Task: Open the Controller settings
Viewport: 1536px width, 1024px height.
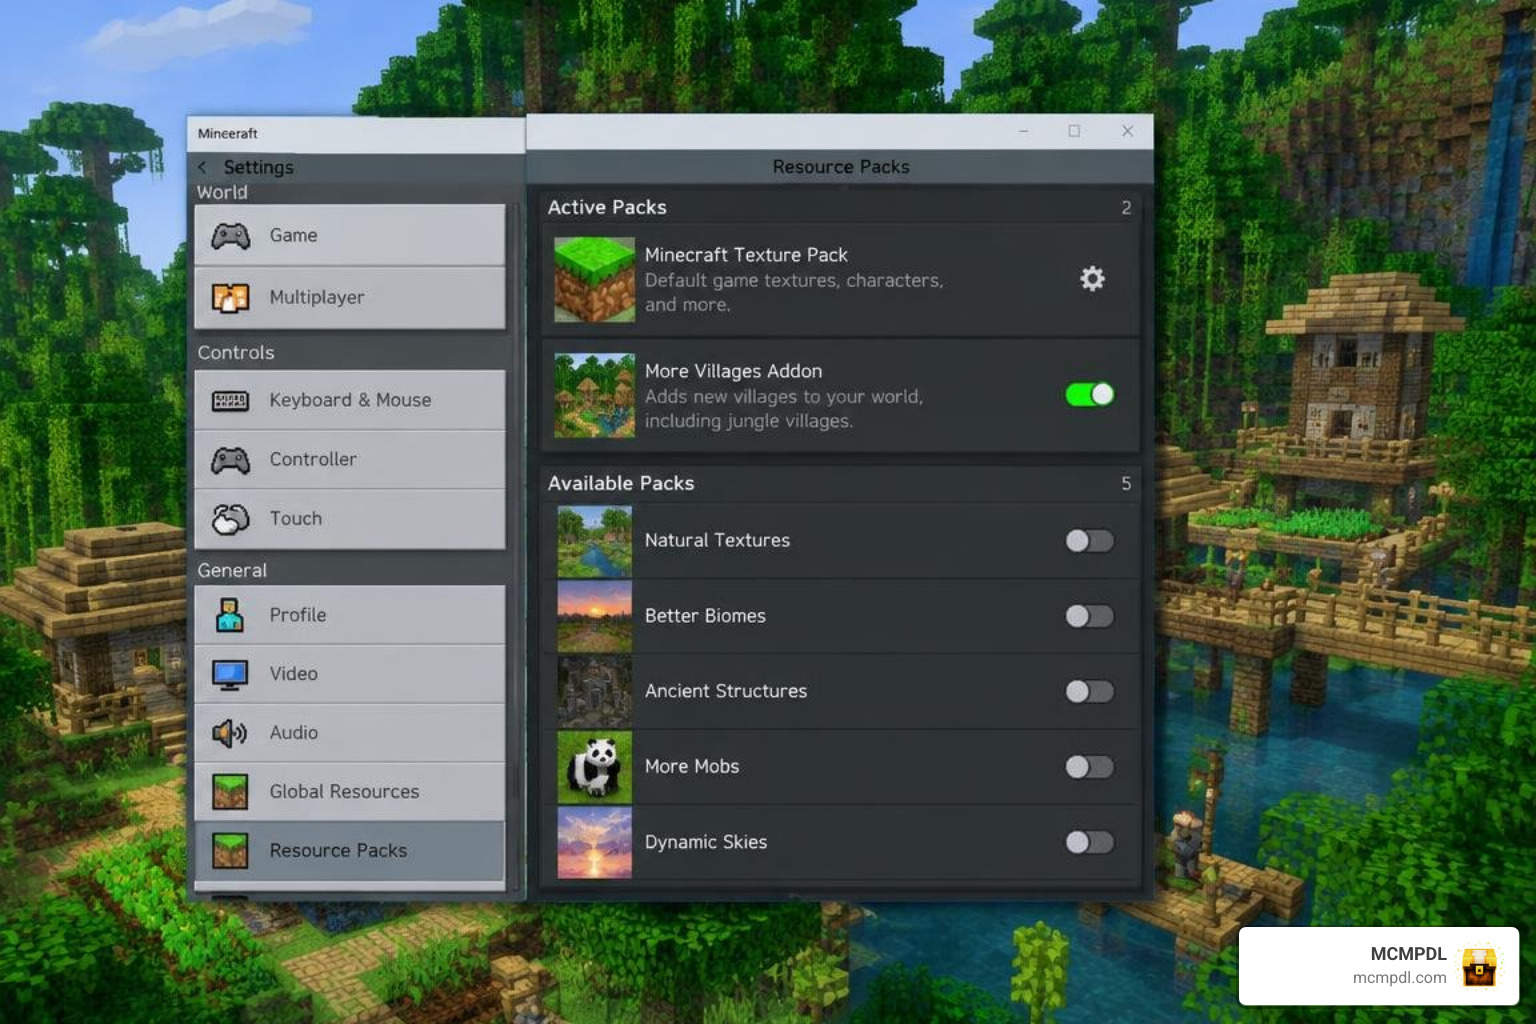Action: (x=350, y=460)
